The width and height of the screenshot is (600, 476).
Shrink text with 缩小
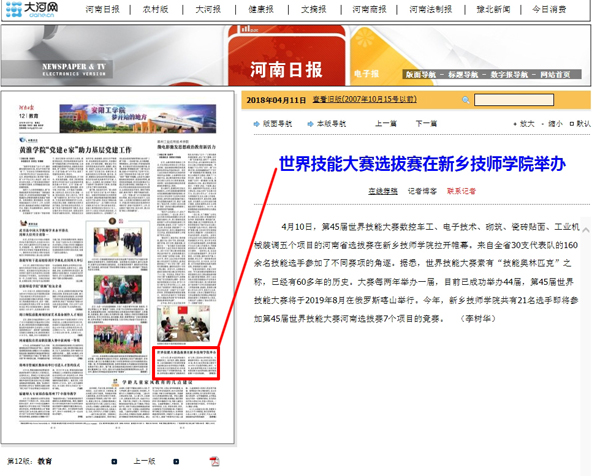554,124
